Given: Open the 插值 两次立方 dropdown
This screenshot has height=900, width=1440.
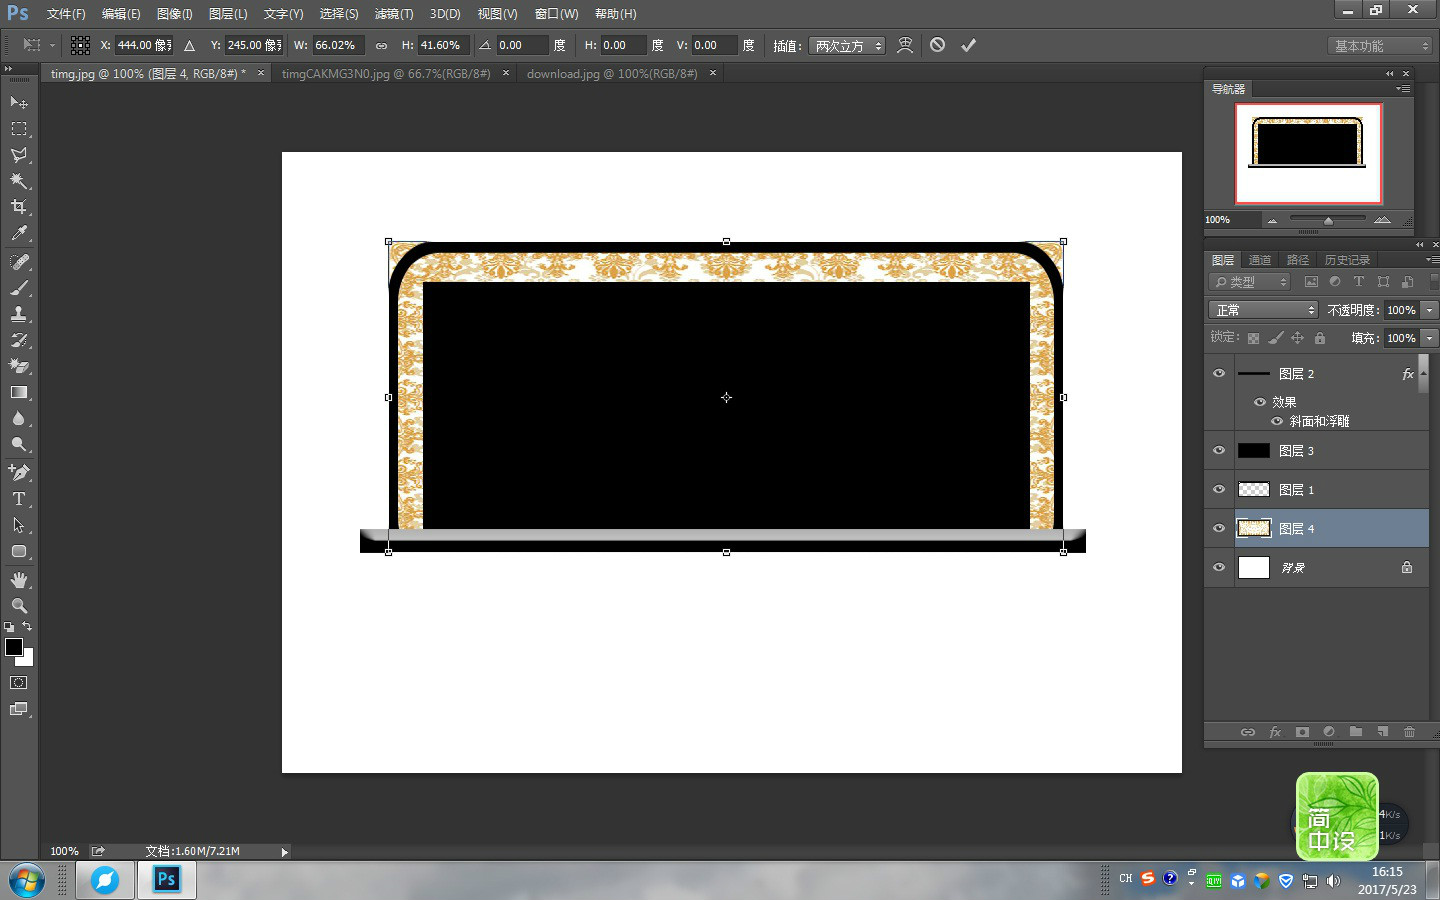Looking at the screenshot, I should [848, 46].
